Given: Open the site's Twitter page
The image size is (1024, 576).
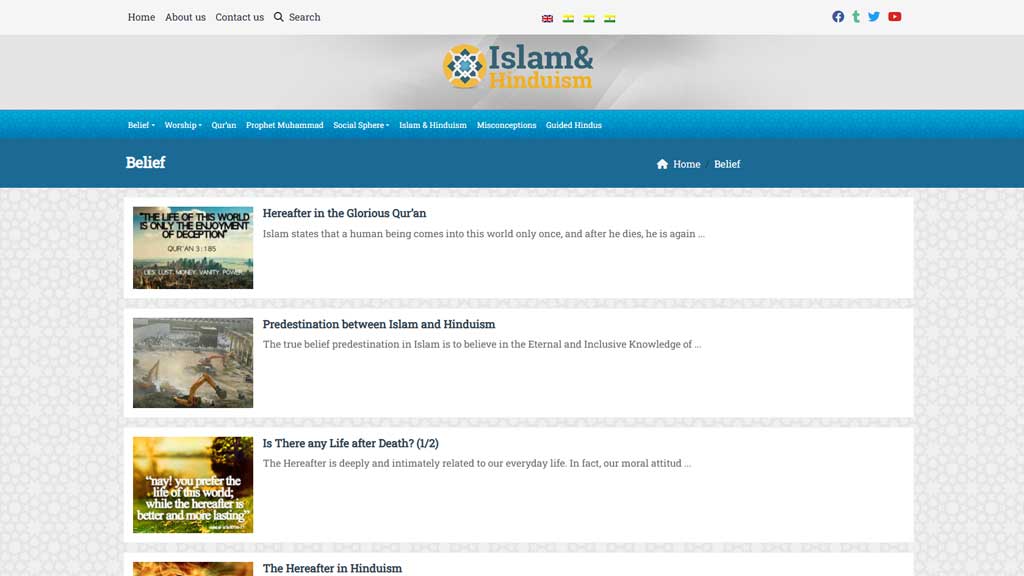Looking at the screenshot, I should [x=874, y=16].
